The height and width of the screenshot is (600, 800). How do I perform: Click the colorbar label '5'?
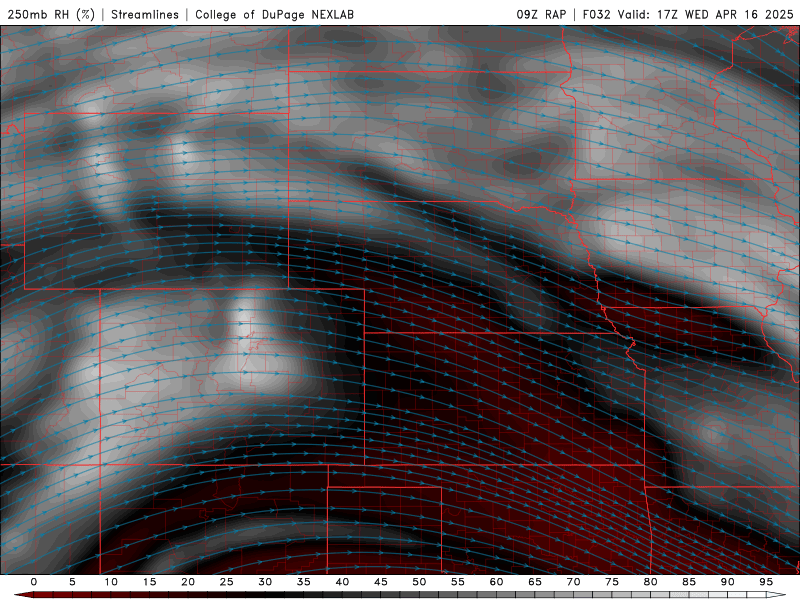click(x=72, y=582)
